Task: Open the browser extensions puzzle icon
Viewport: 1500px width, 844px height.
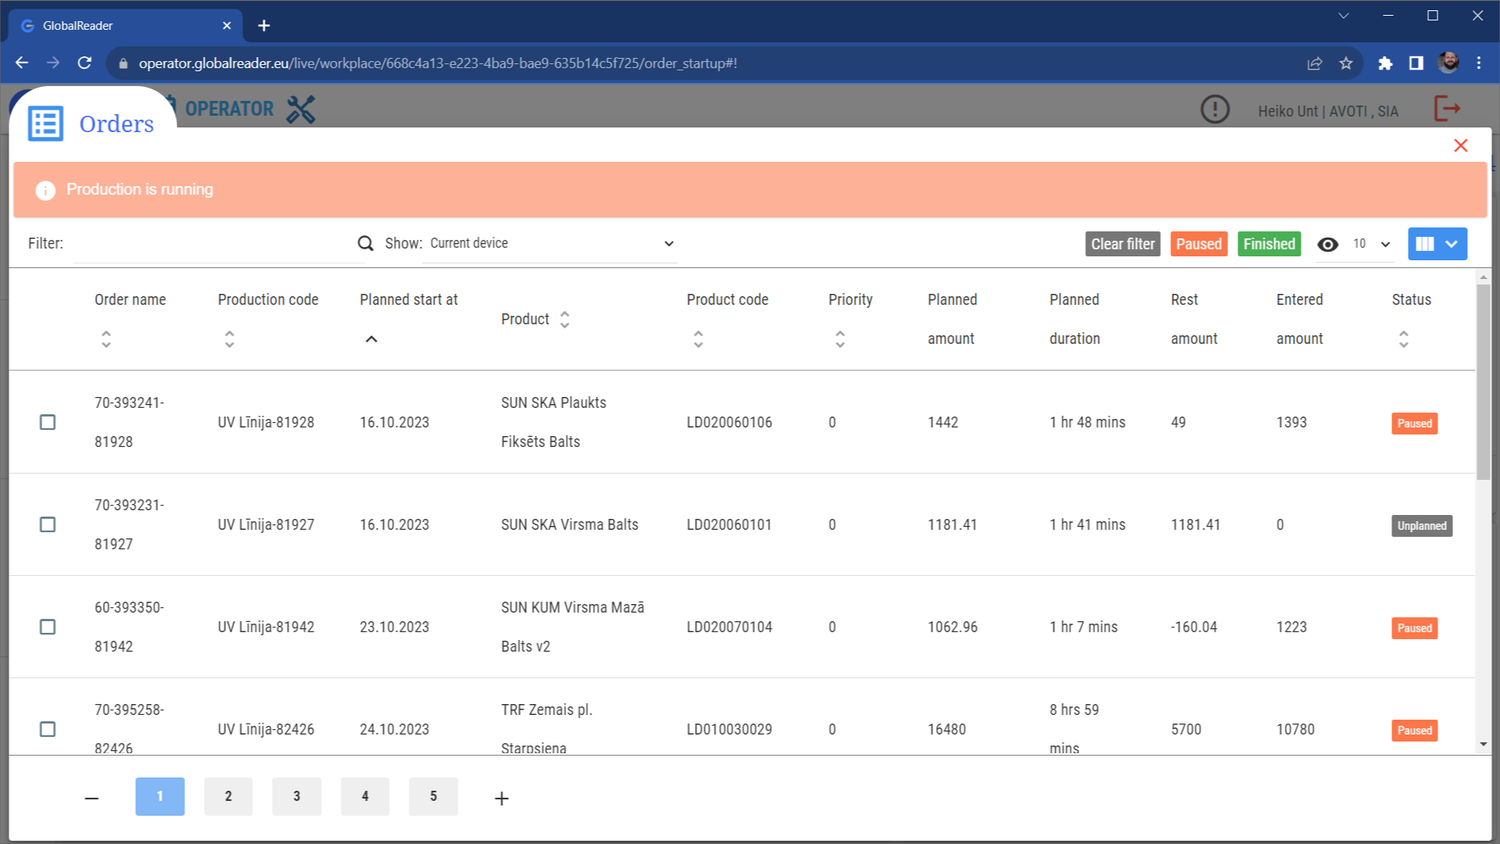Action: click(x=1385, y=62)
